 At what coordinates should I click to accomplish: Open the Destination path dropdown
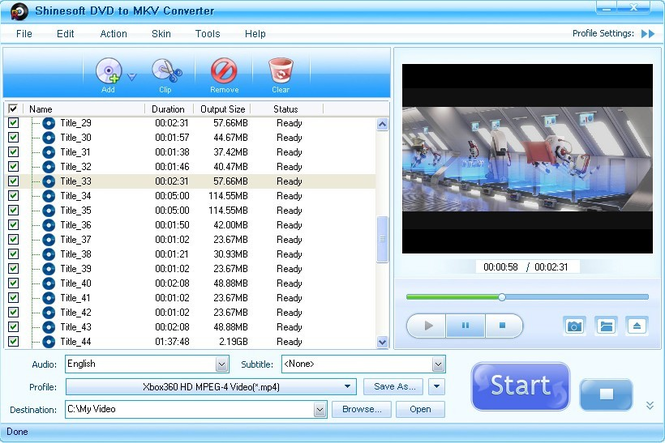(x=320, y=410)
